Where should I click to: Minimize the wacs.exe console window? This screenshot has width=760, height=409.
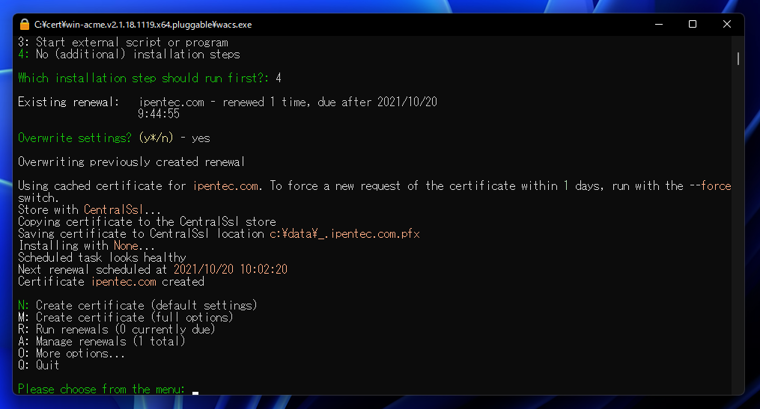point(659,23)
